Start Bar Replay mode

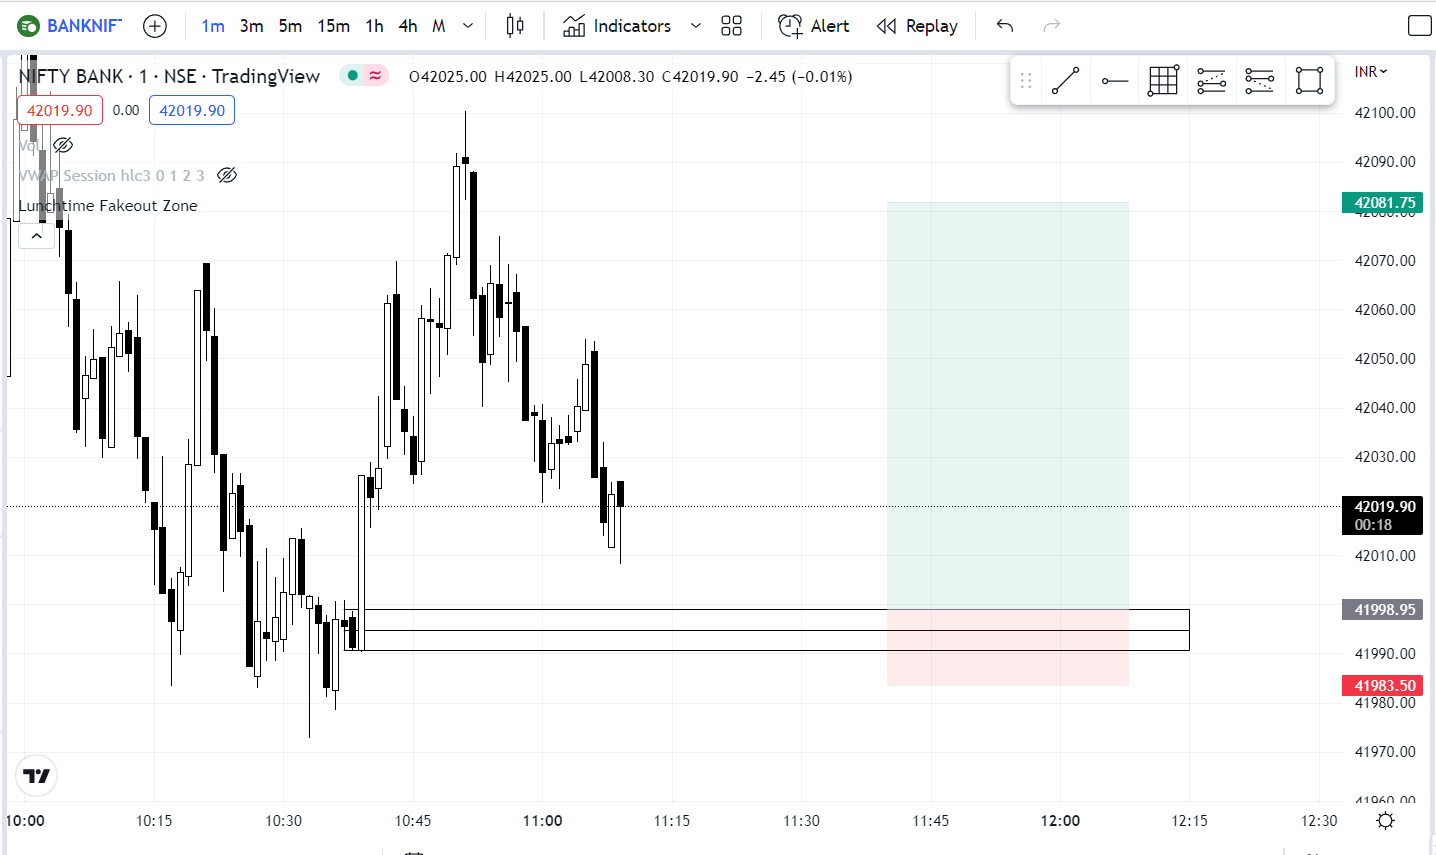(x=917, y=26)
